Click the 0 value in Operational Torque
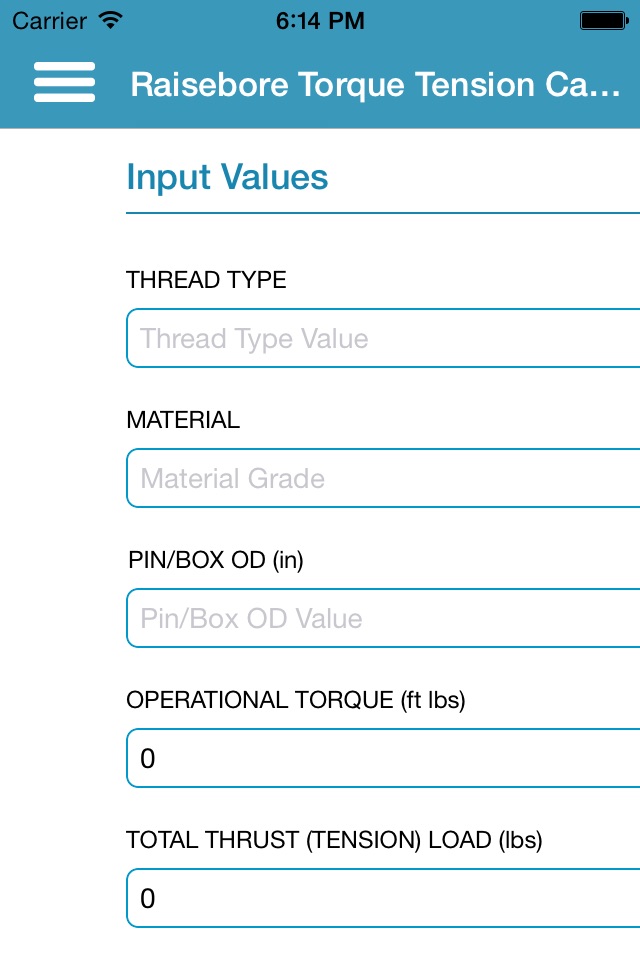Viewport: 640px width, 960px height. [148, 759]
